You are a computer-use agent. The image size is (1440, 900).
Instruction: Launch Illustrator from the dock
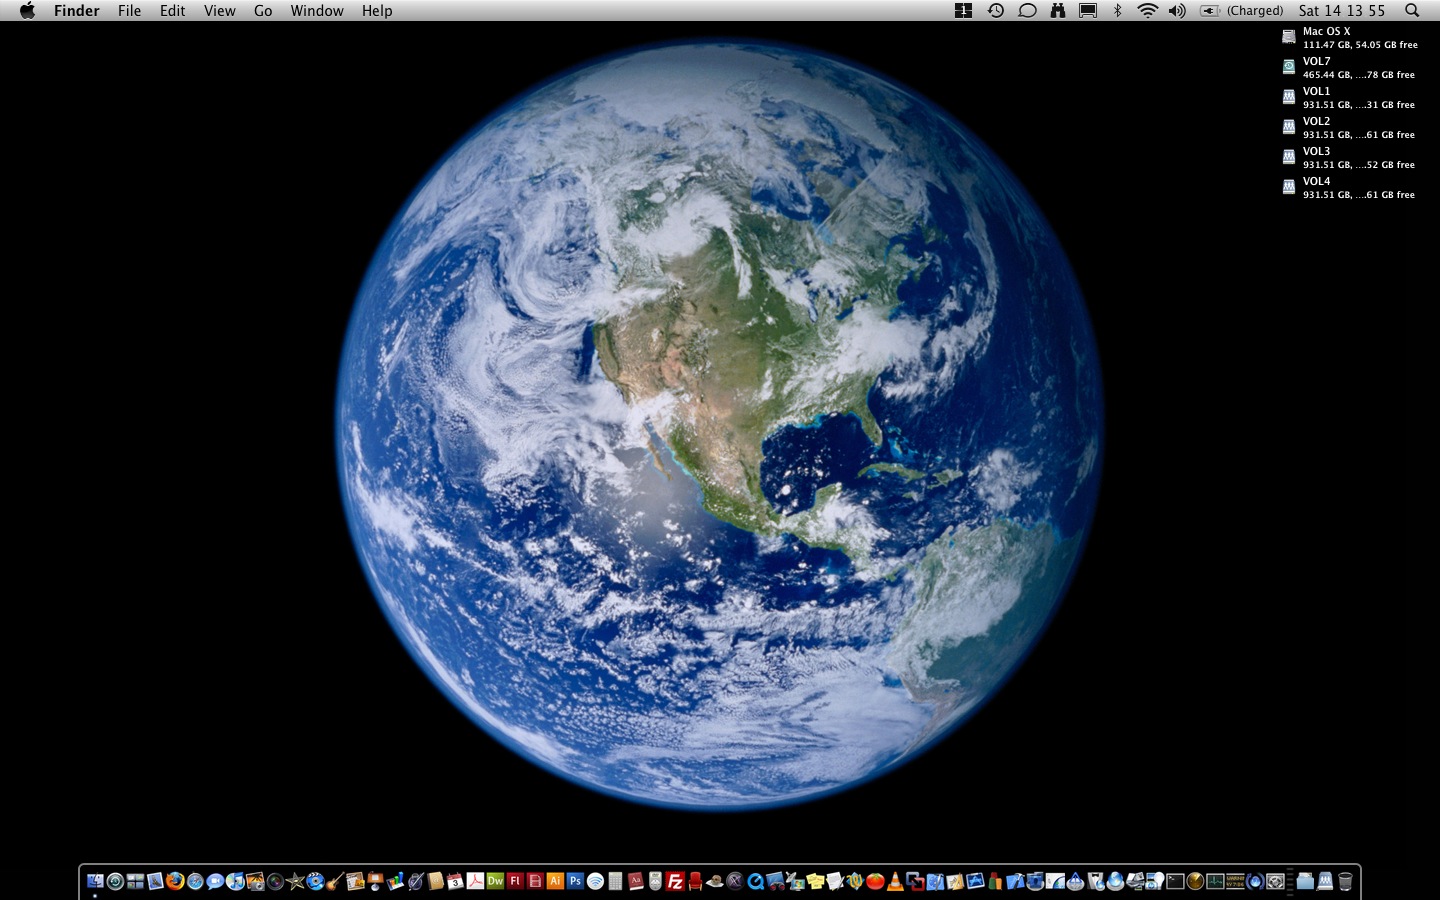click(x=555, y=881)
